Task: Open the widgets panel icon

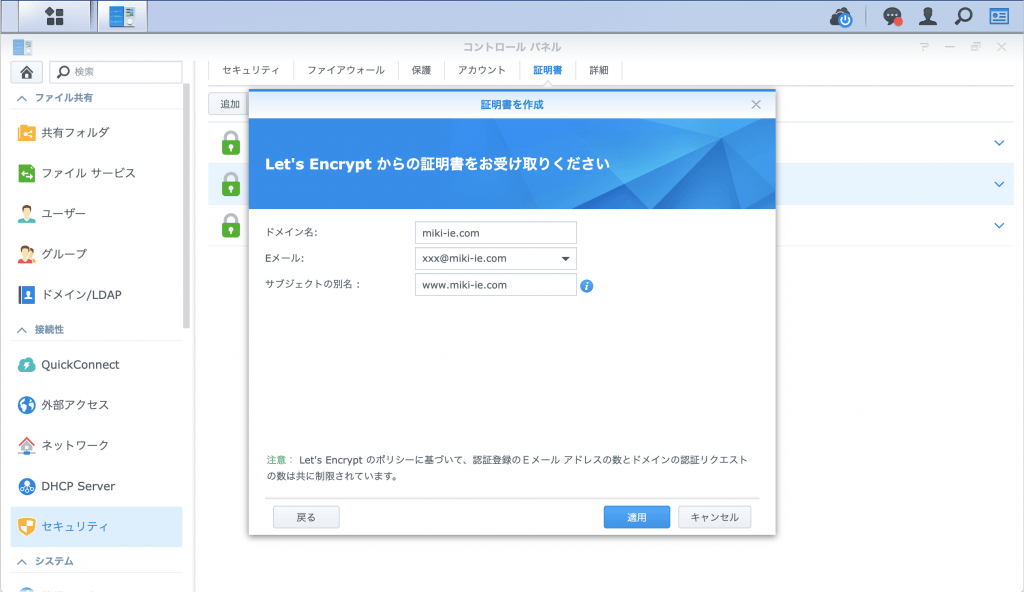Action: click(x=998, y=17)
